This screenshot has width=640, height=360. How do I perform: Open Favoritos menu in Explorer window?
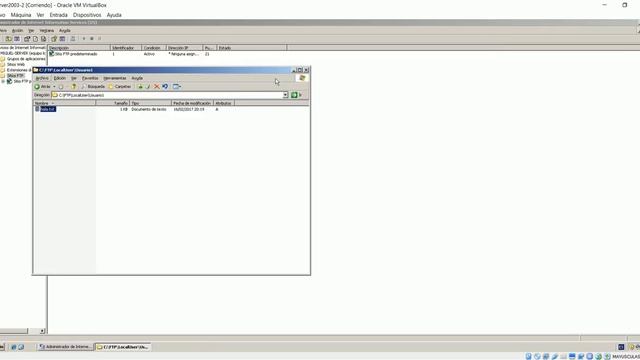(90, 78)
